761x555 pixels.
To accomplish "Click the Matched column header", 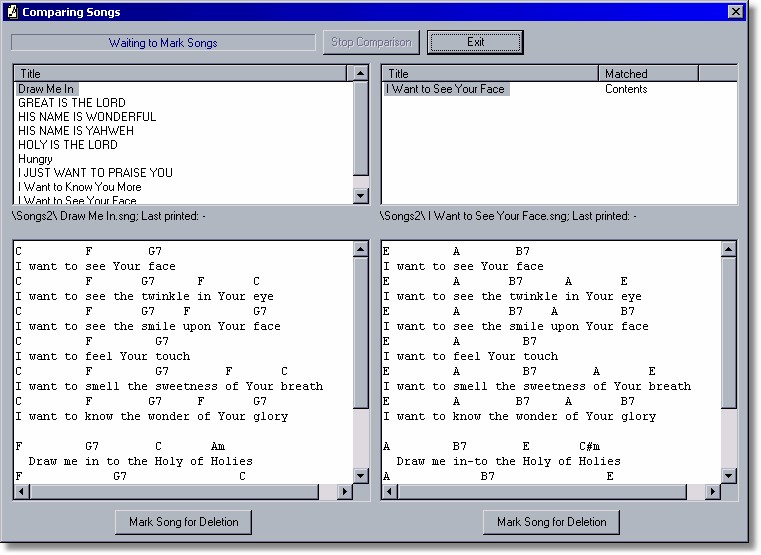I will pos(648,74).
